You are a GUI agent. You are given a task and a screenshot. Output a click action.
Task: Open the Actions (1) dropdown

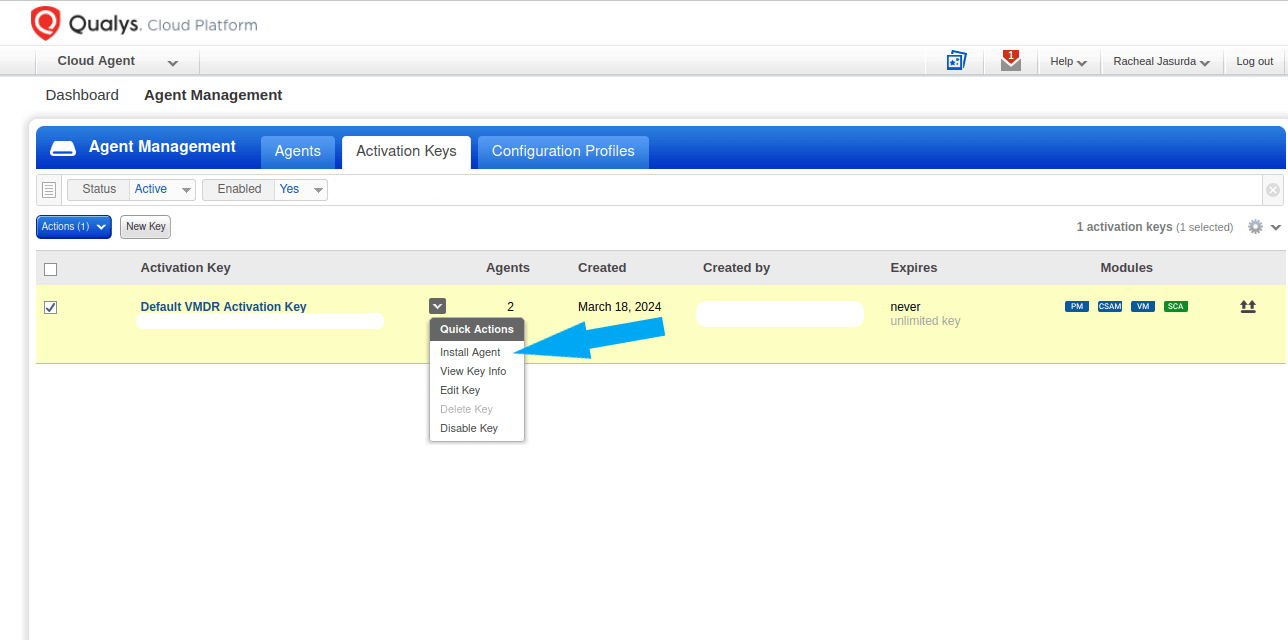pyautogui.click(x=74, y=227)
